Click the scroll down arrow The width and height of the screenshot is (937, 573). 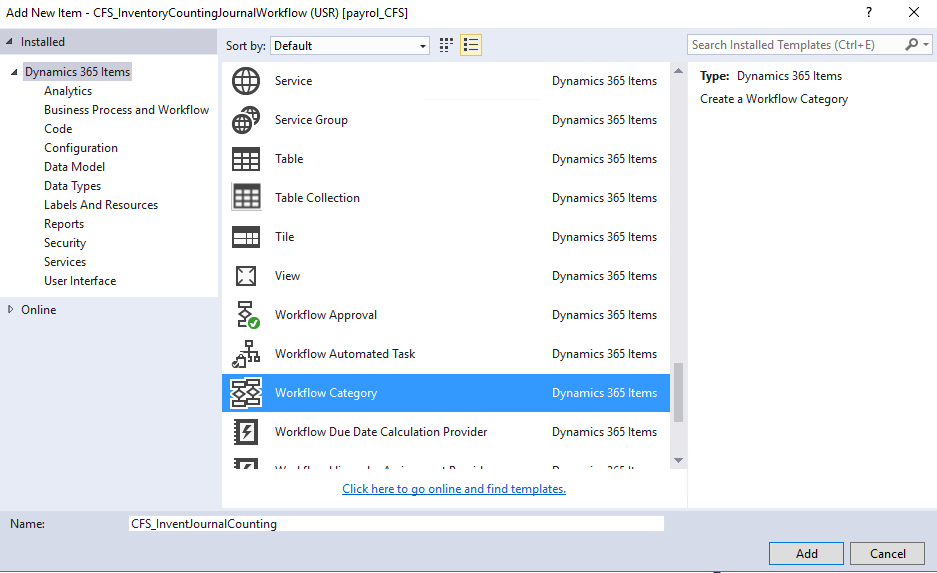678,460
